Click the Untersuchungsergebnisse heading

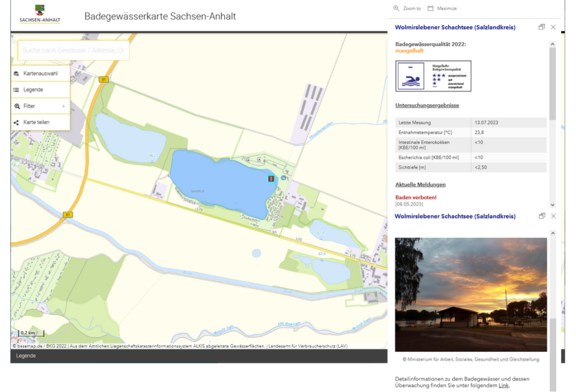[x=427, y=105]
